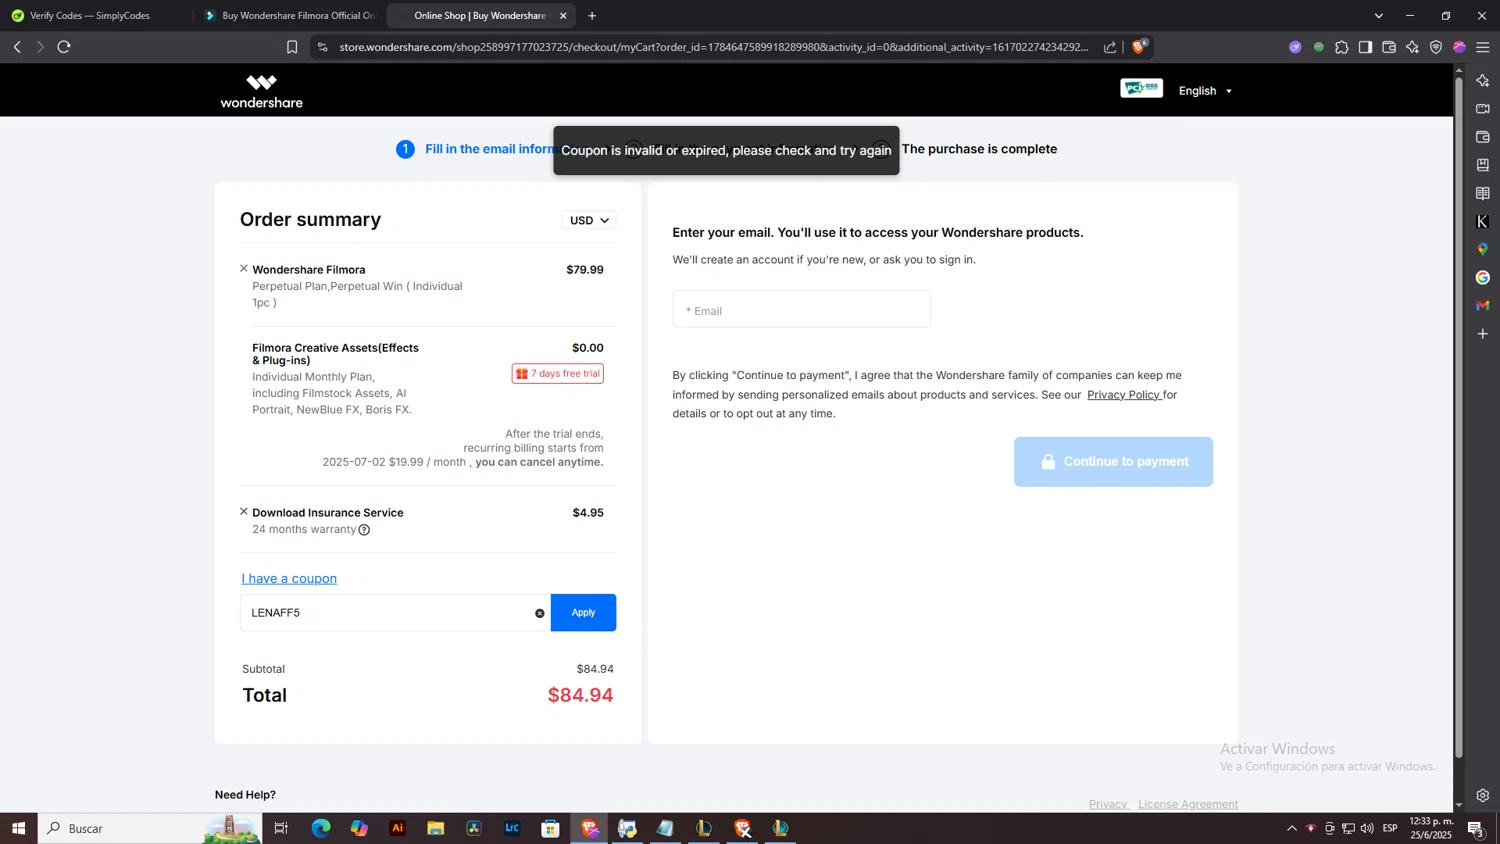Open site settings icon in address bar

322,47
